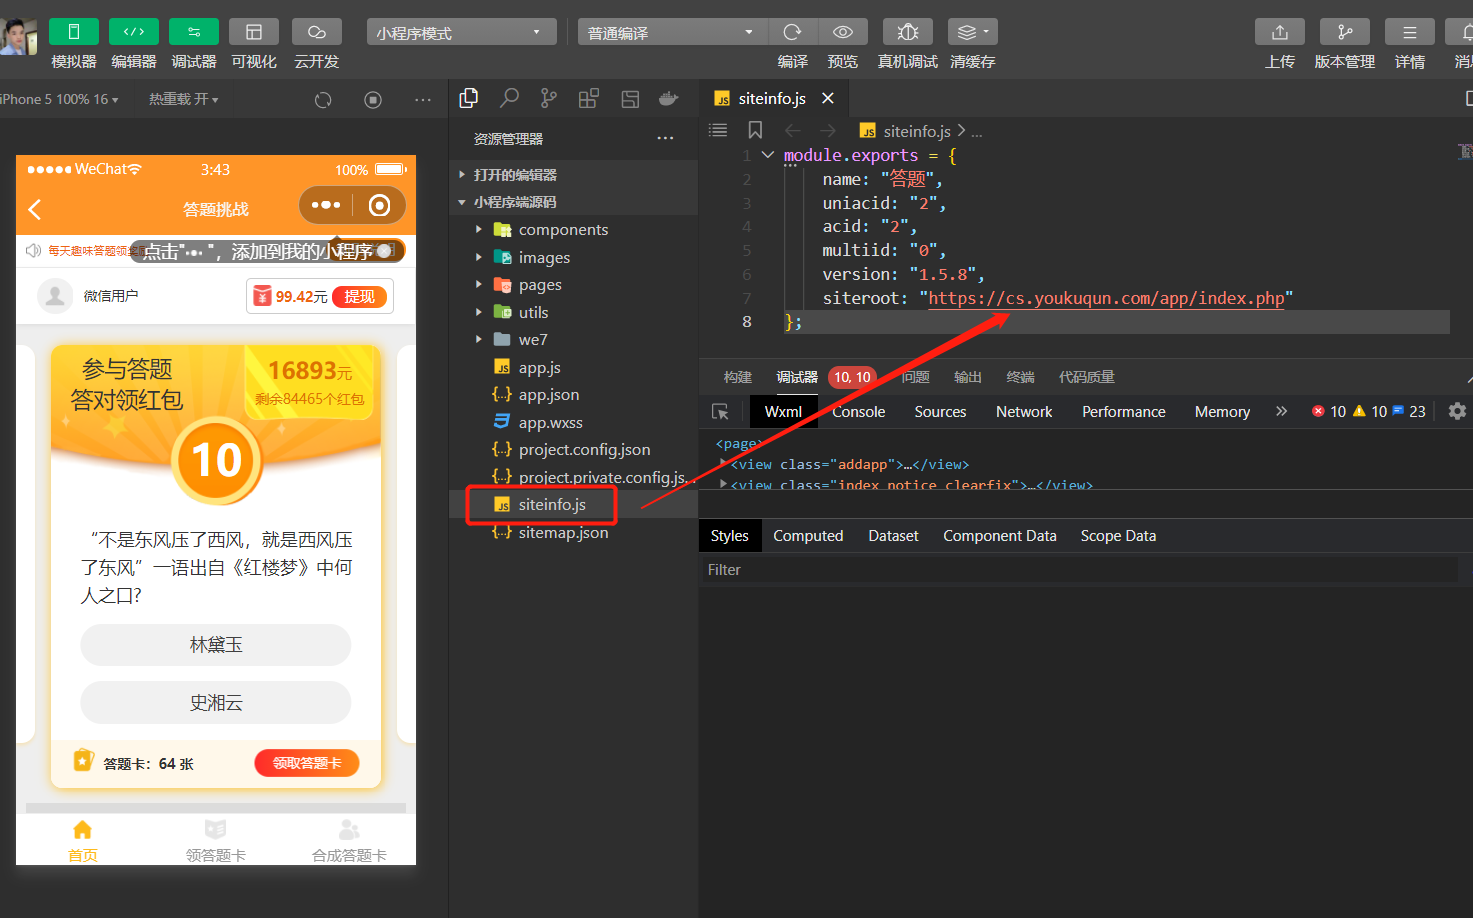This screenshot has height=918, width=1473.
Task: Click the upload icon
Action: [x=1280, y=32]
